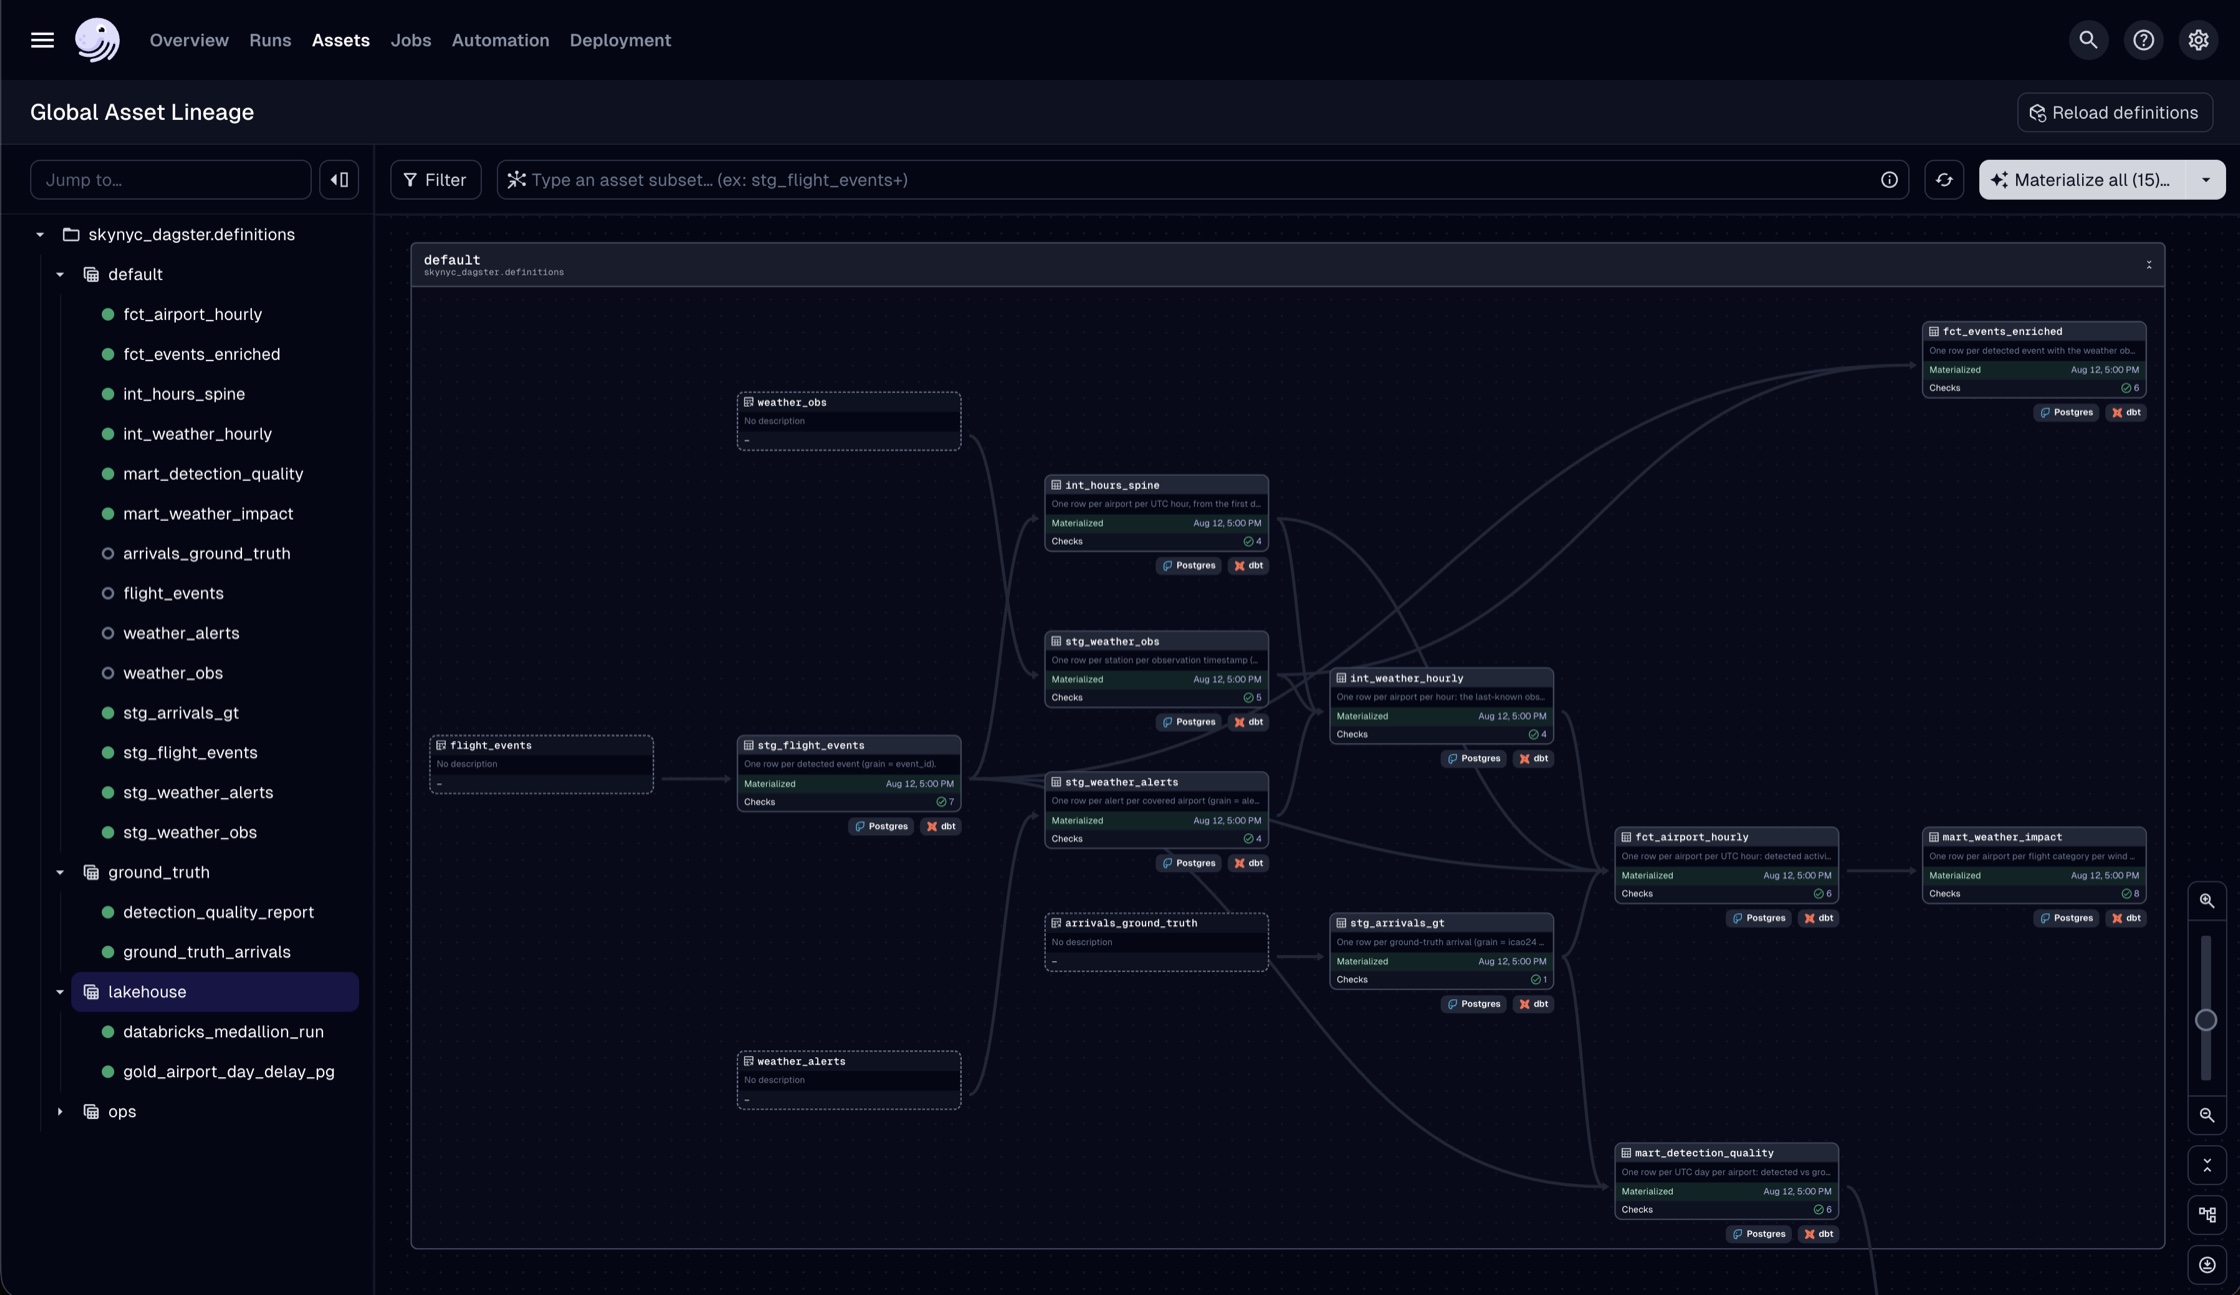Collapse the lakehouse group in sidebar
The height and width of the screenshot is (1295, 2240).
(60, 993)
